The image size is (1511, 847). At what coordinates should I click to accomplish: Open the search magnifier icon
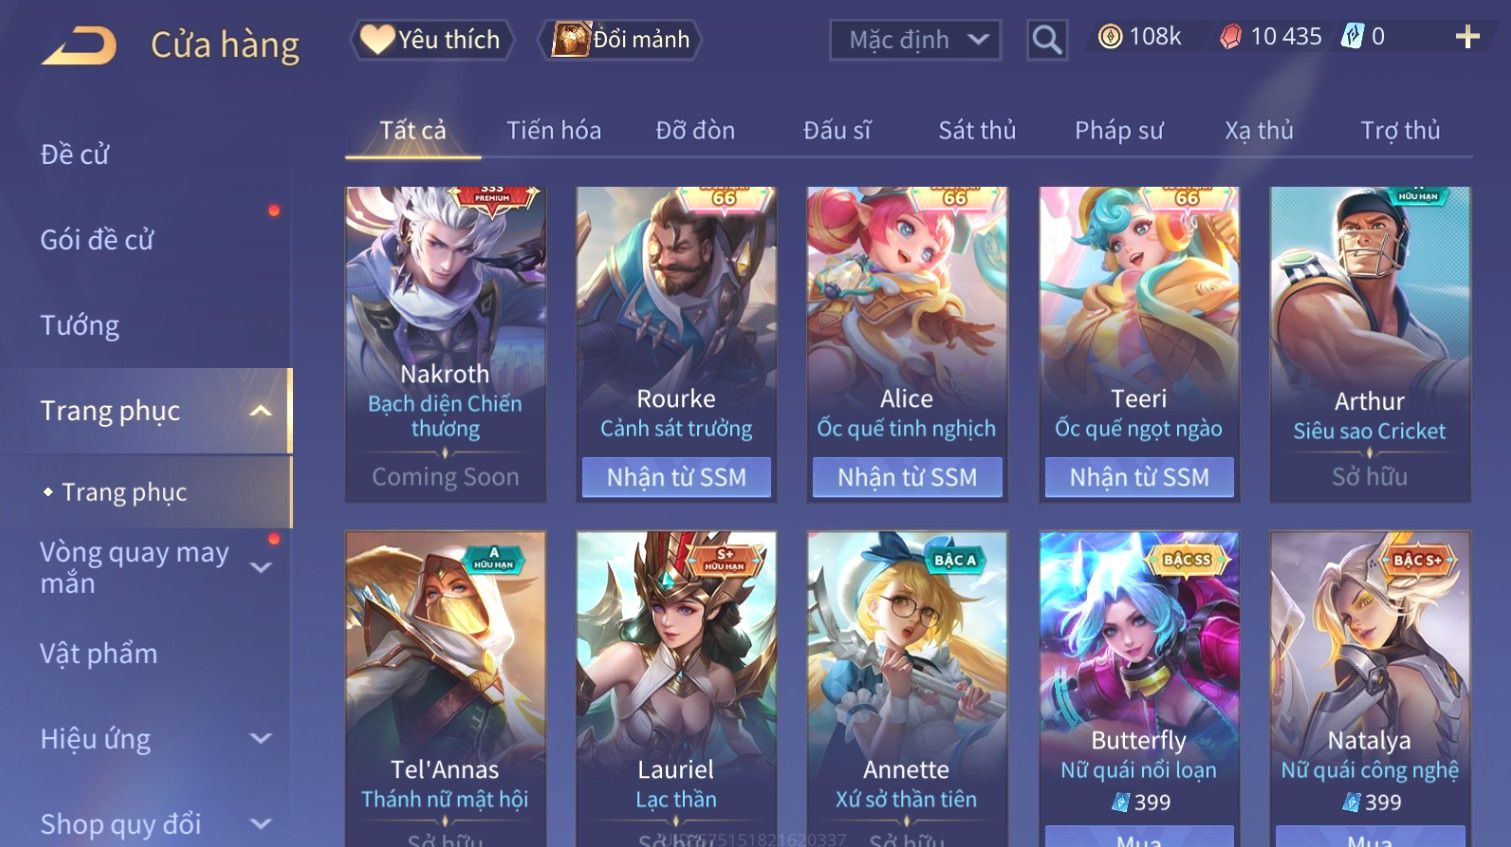pos(1047,40)
